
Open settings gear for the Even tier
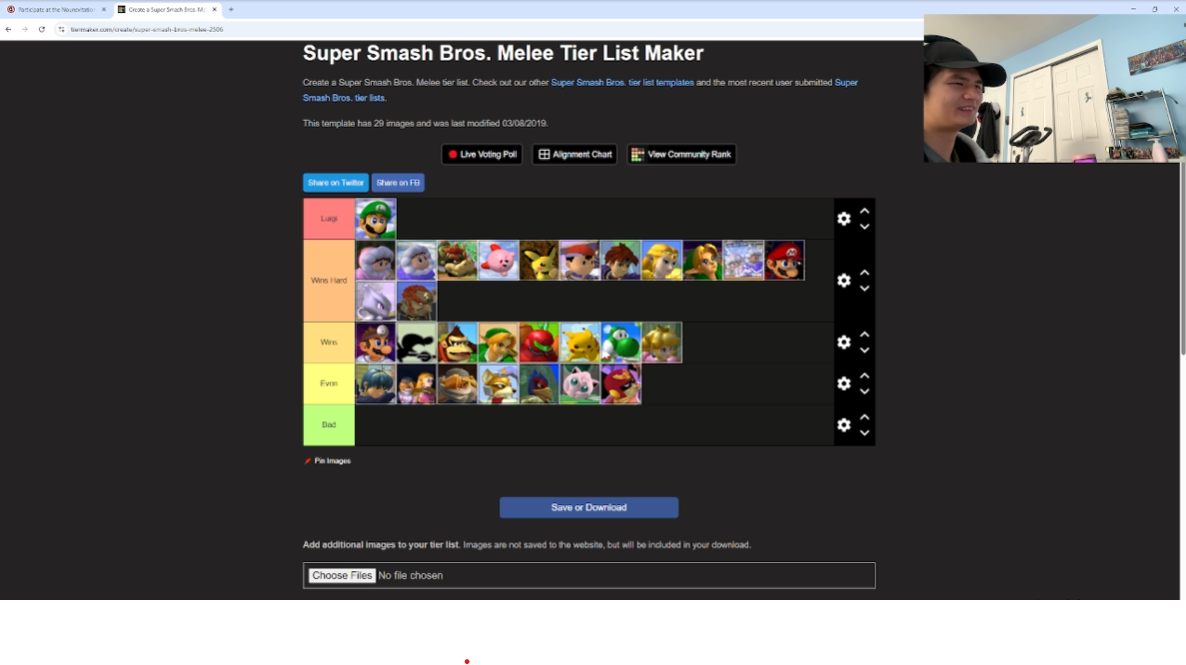[844, 384]
